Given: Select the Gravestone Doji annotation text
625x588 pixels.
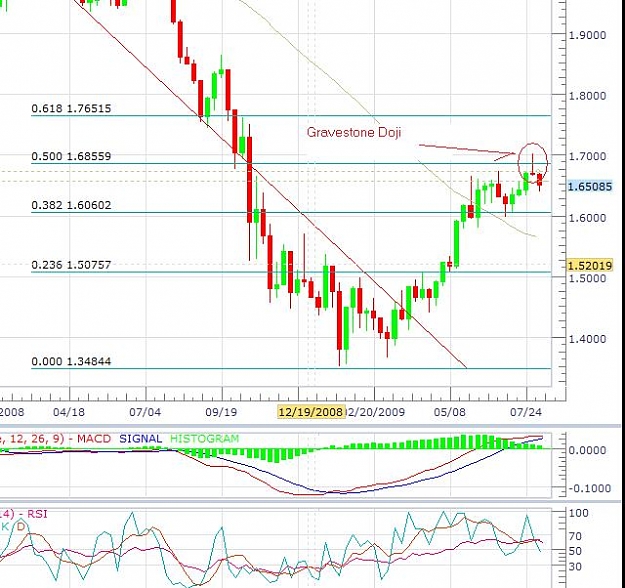Looking at the screenshot, I should pos(354,132).
